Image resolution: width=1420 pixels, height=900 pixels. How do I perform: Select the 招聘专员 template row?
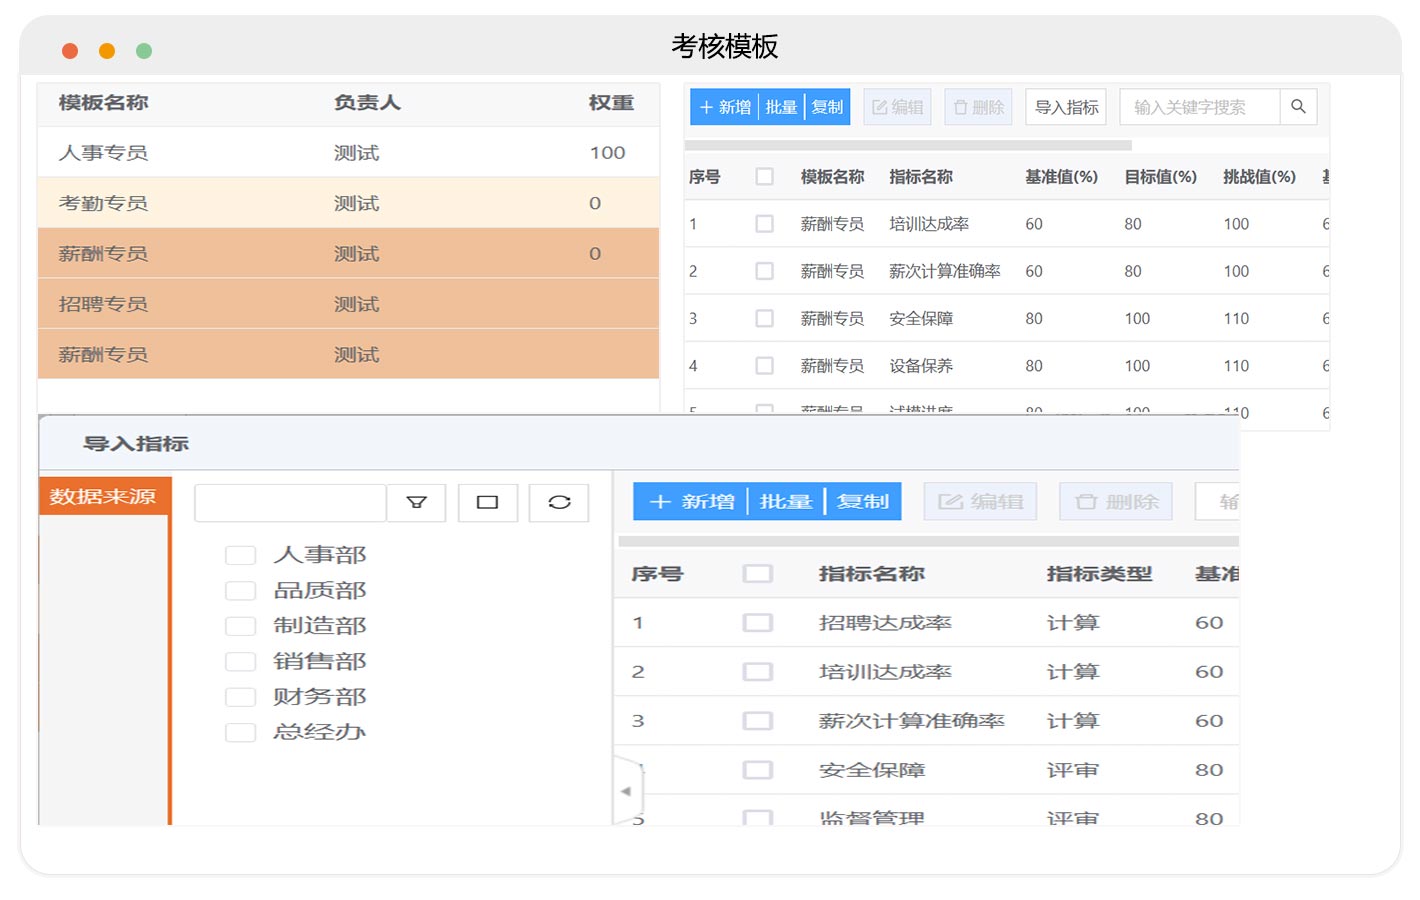click(348, 304)
